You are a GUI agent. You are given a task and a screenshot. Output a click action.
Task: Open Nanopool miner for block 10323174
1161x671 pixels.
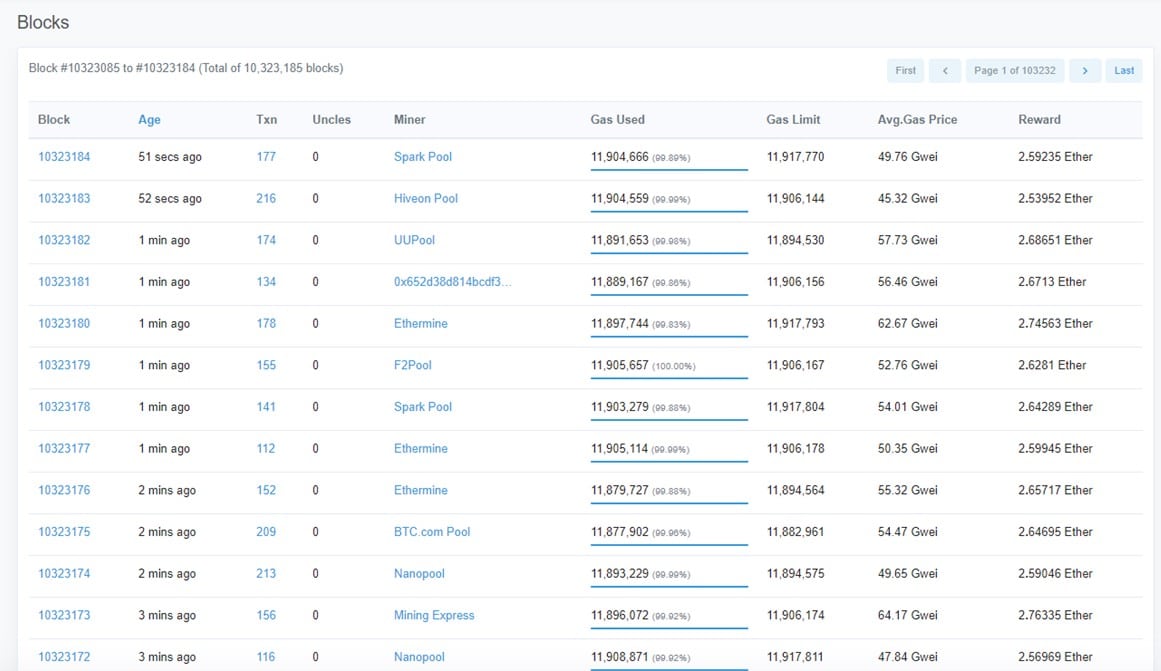point(419,573)
